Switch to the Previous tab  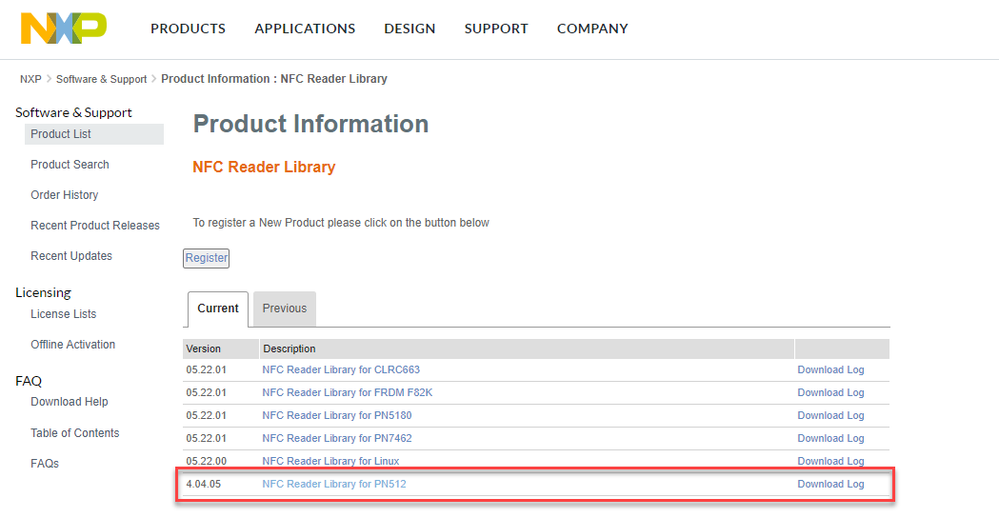pos(284,309)
